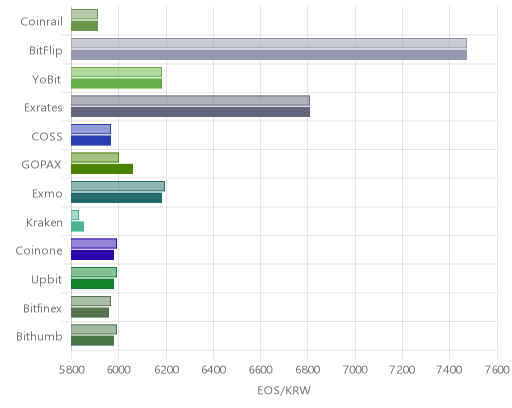The image size is (512, 408).
Task: Click the Coinrail label
Action: tap(41, 22)
